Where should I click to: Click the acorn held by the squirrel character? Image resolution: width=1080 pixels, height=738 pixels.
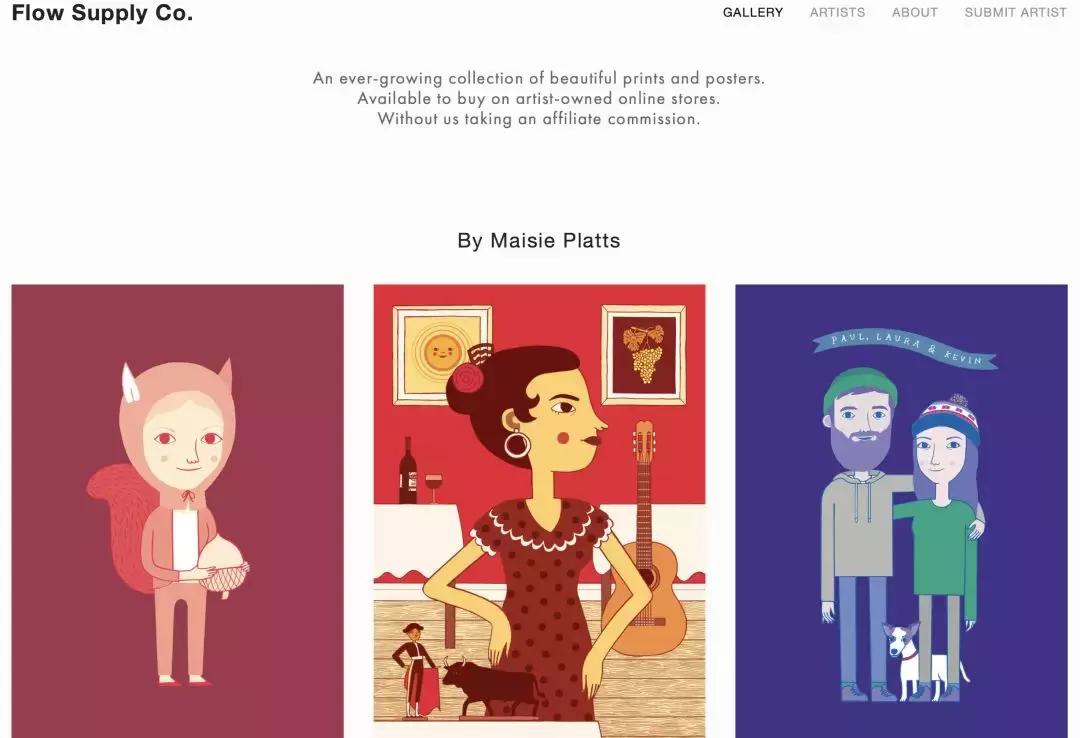click(222, 564)
